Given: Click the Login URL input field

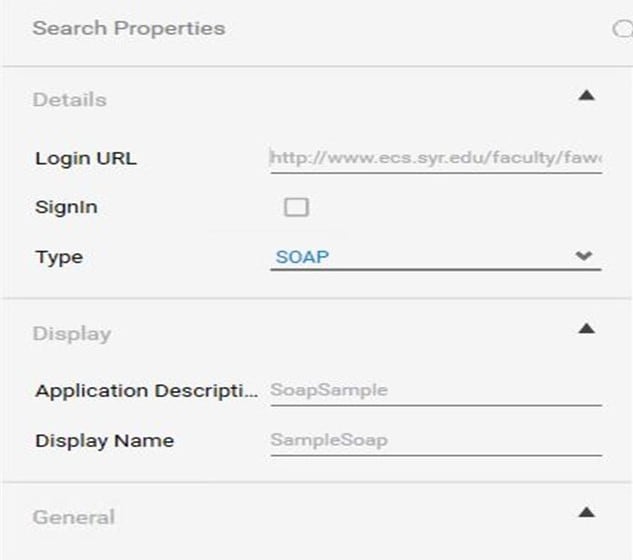Looking at the screenshot, I should [x=435, y=158].
